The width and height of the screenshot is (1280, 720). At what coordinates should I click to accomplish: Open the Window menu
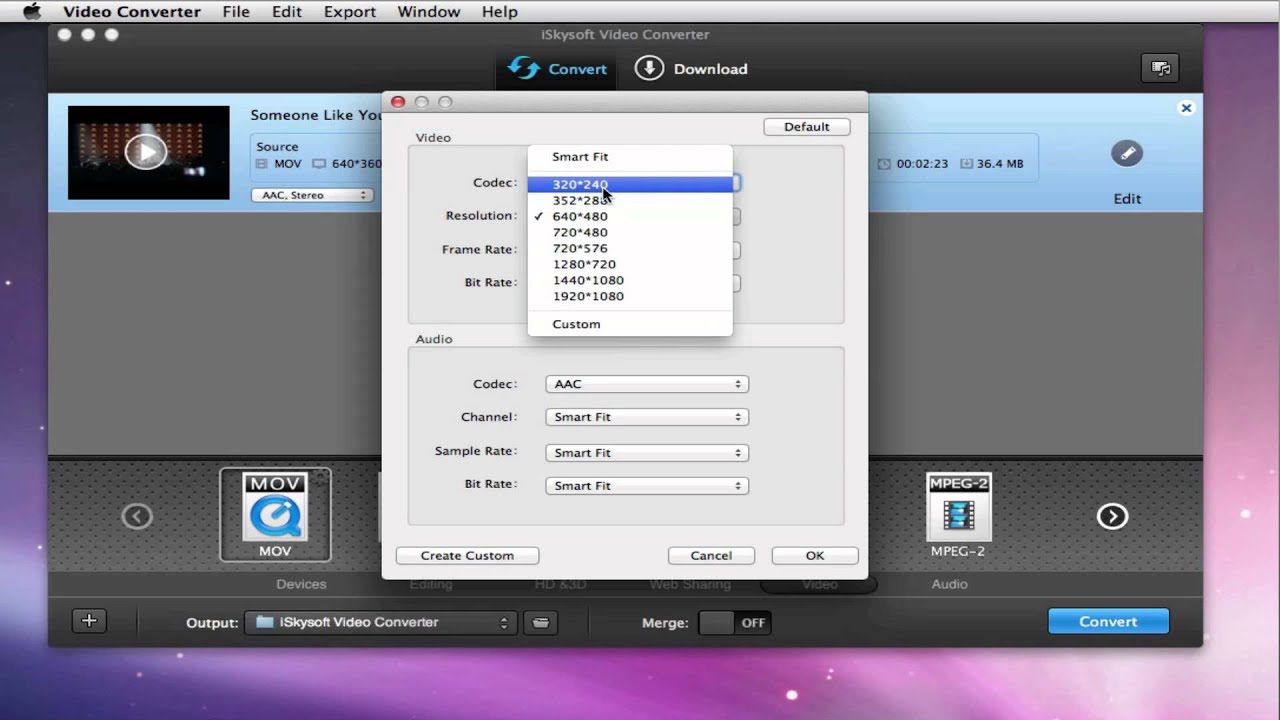point(429,12)
